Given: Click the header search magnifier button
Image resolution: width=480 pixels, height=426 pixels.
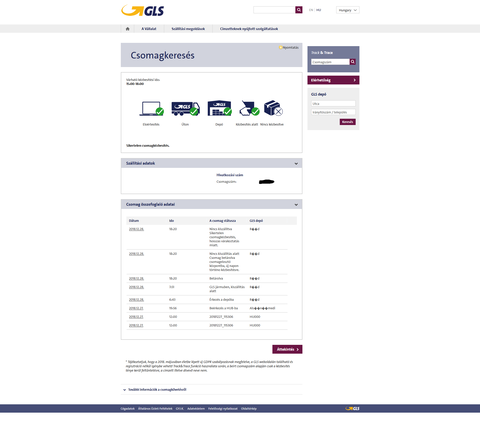Looking at the screenshot, I should pos(299,10).
